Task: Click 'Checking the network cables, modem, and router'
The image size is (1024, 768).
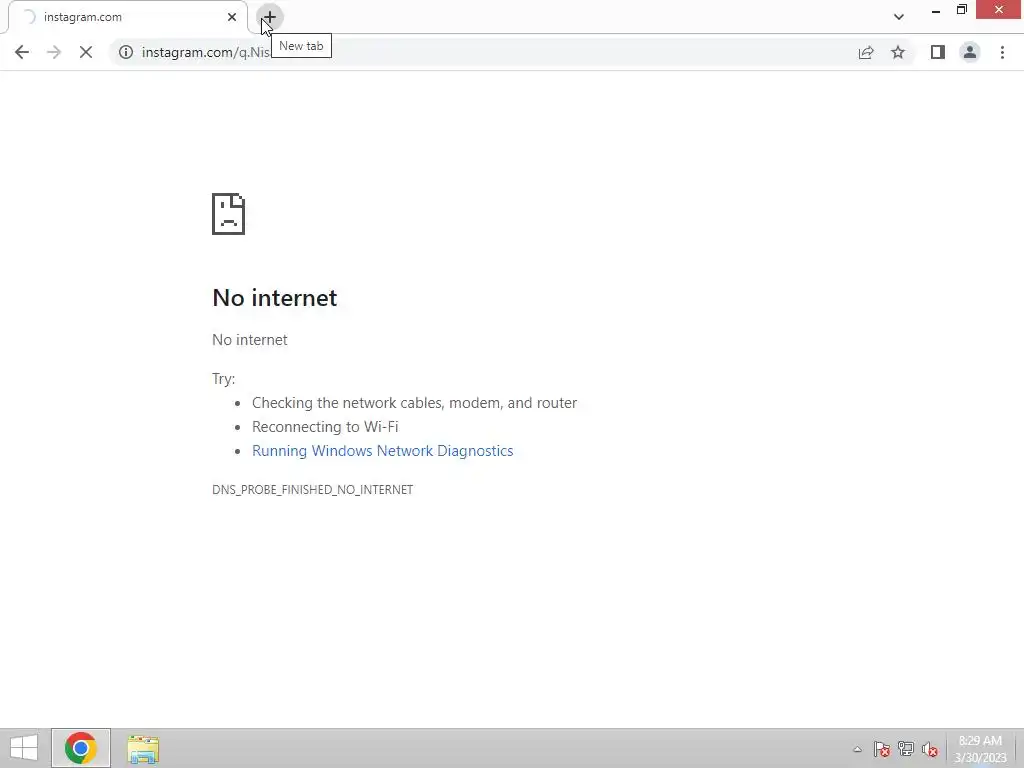Action: point(415,402)
